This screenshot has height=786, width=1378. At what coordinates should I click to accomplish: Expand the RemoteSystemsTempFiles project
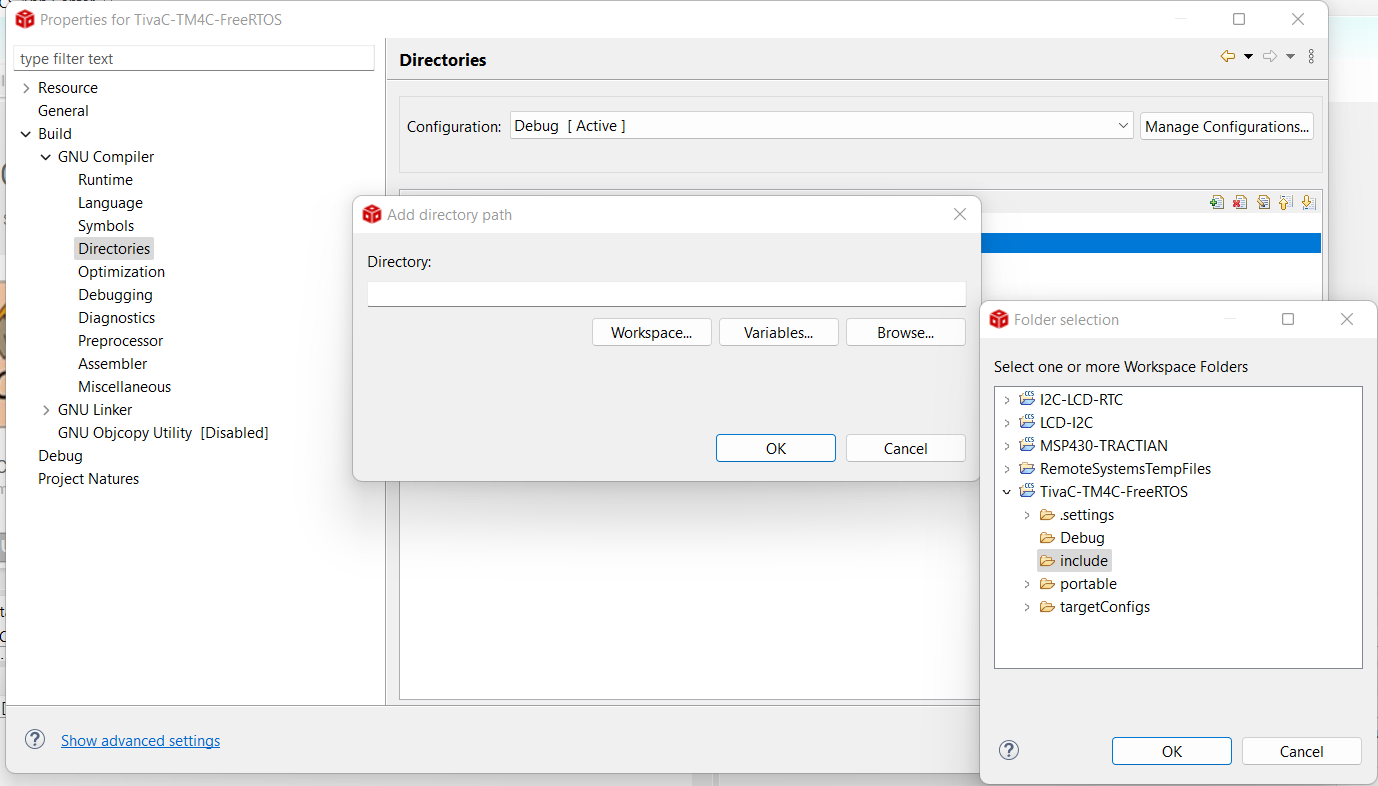click(1007, 469)
